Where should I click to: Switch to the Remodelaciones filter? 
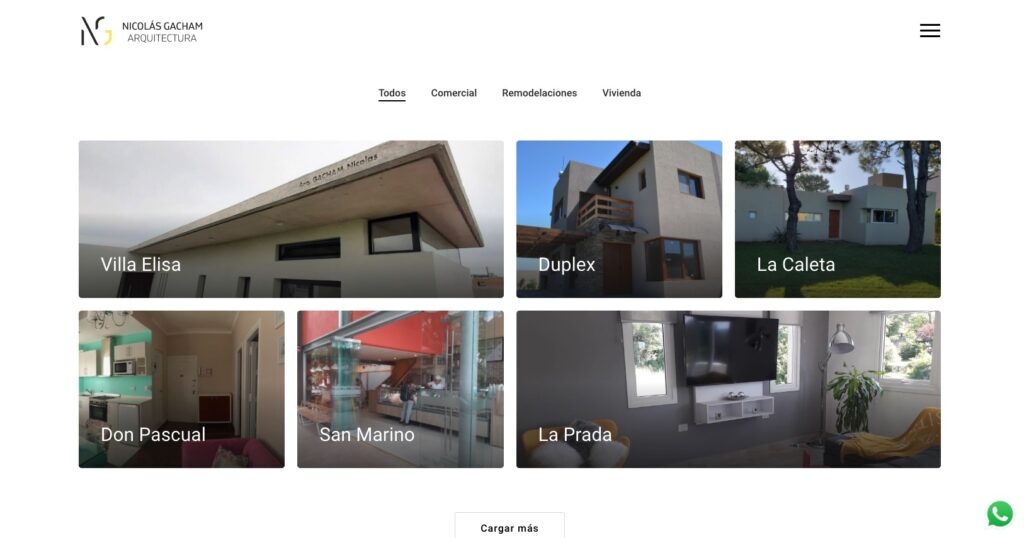(539, 93)
